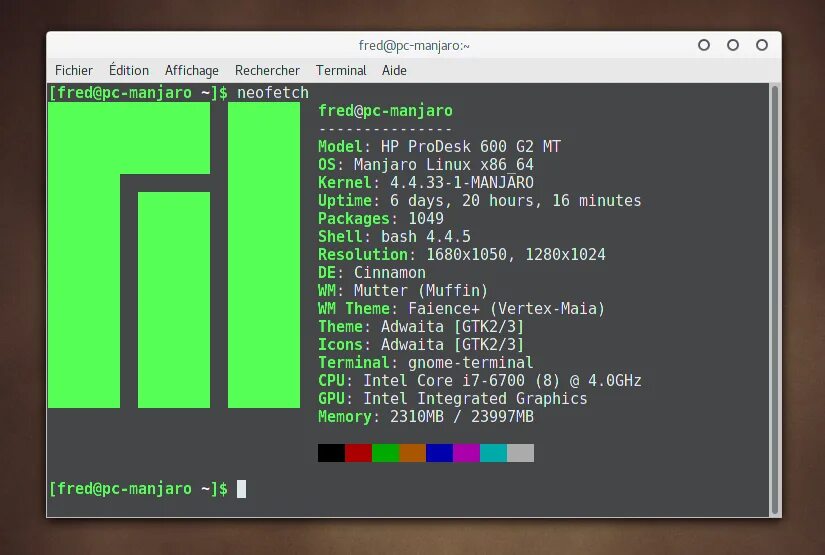Image resolution: width=825 pixels, height=555 pixels.
Task: Click the Icons line Adwaita
Action: pyautogui.click(x=421, y=345)
